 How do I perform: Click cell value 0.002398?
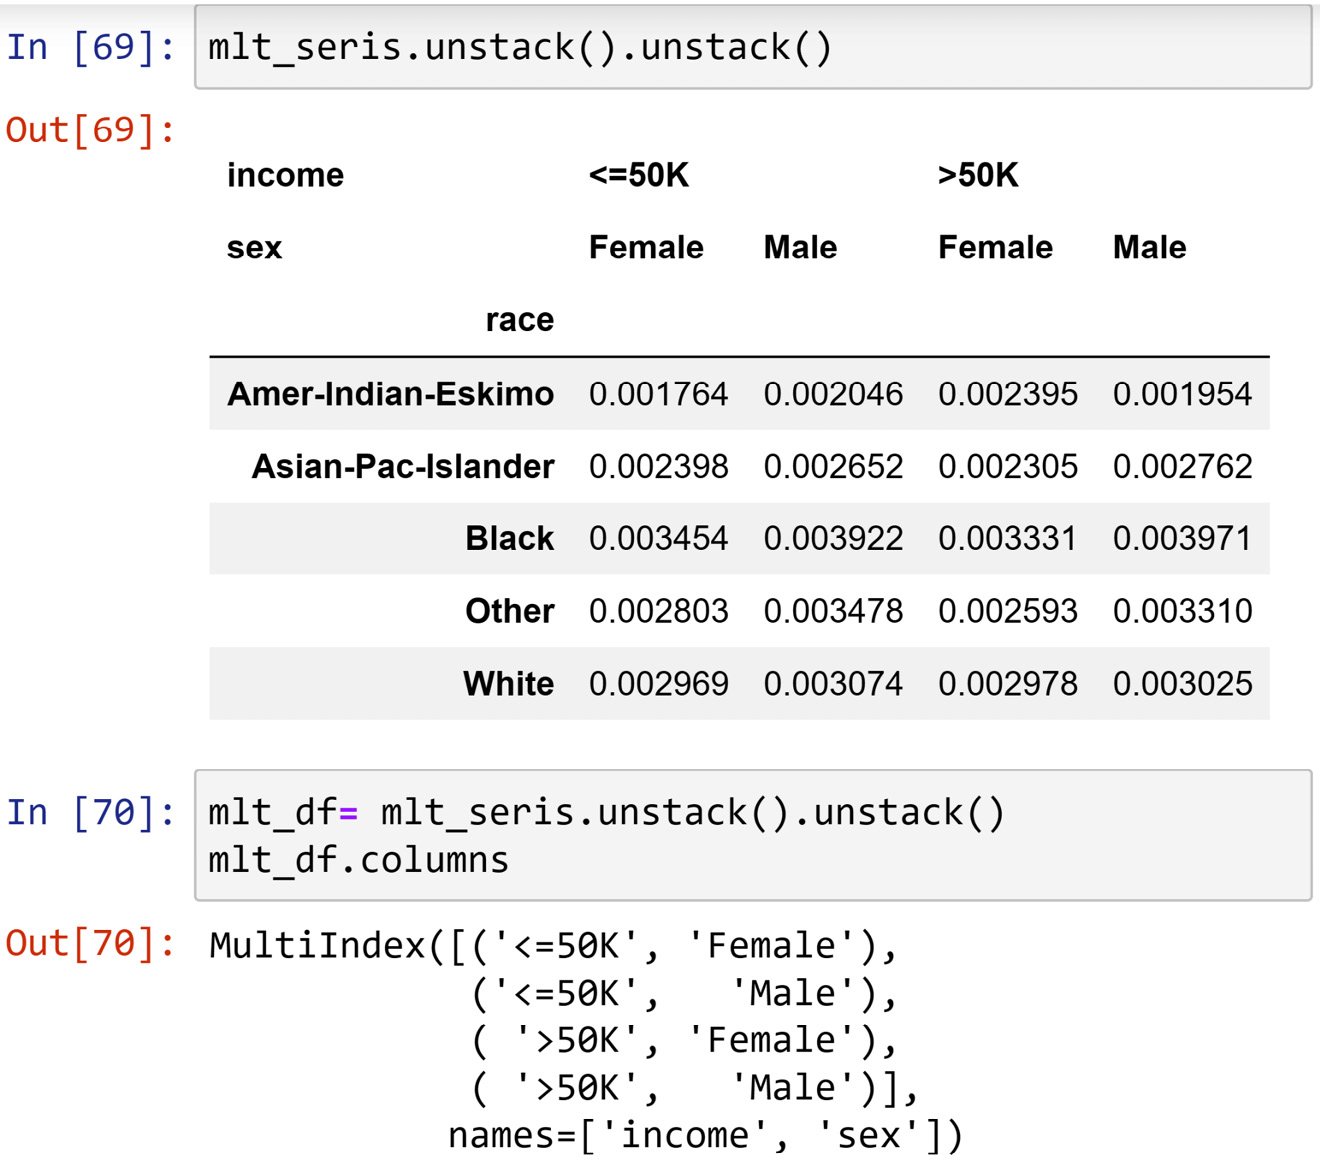click(658, 466)
